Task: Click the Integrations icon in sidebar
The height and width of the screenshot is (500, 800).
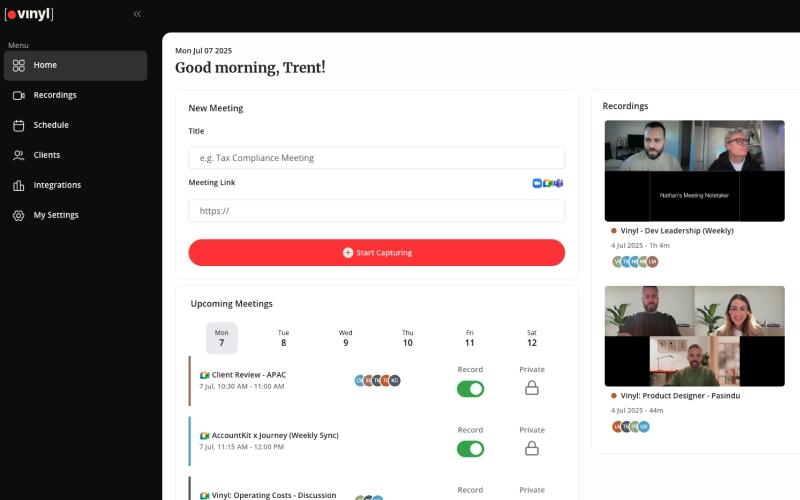Action: 18,185
